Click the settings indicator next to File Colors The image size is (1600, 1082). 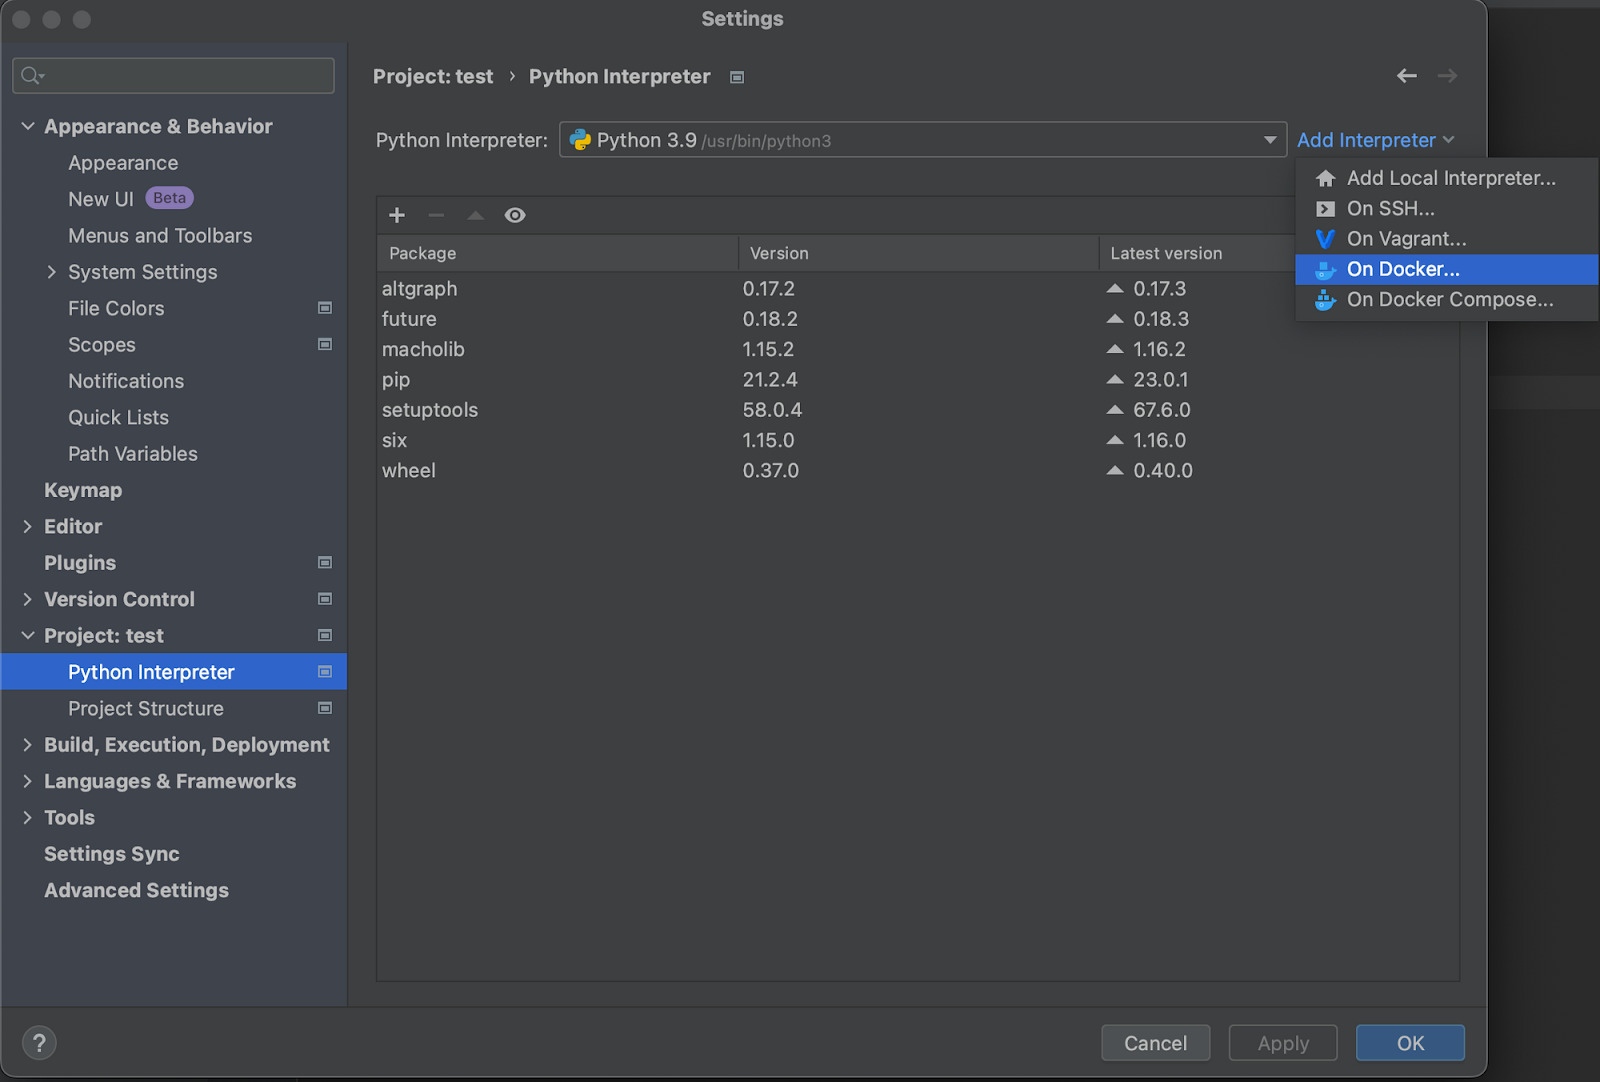point(325,308)
